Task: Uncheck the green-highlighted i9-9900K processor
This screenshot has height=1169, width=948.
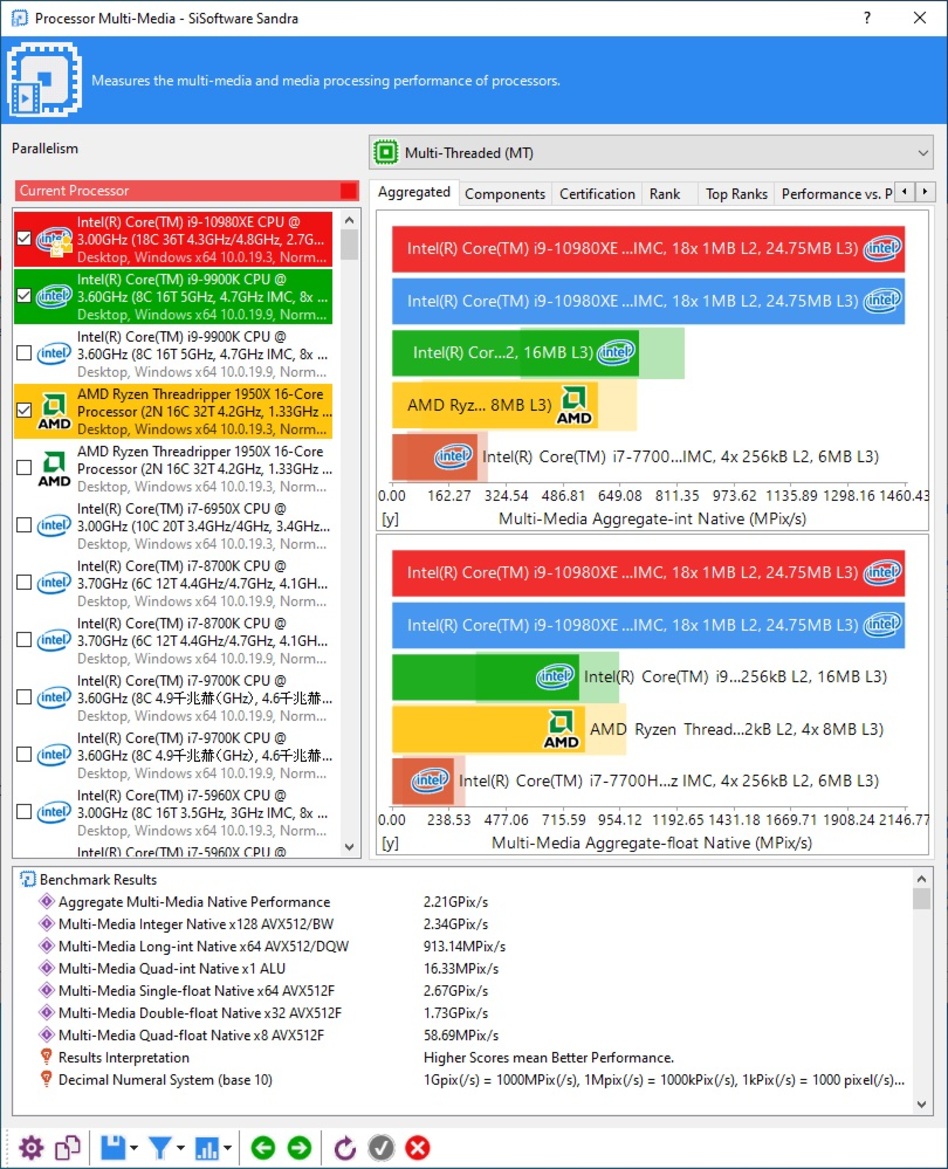Action: (x=24, y=296)
